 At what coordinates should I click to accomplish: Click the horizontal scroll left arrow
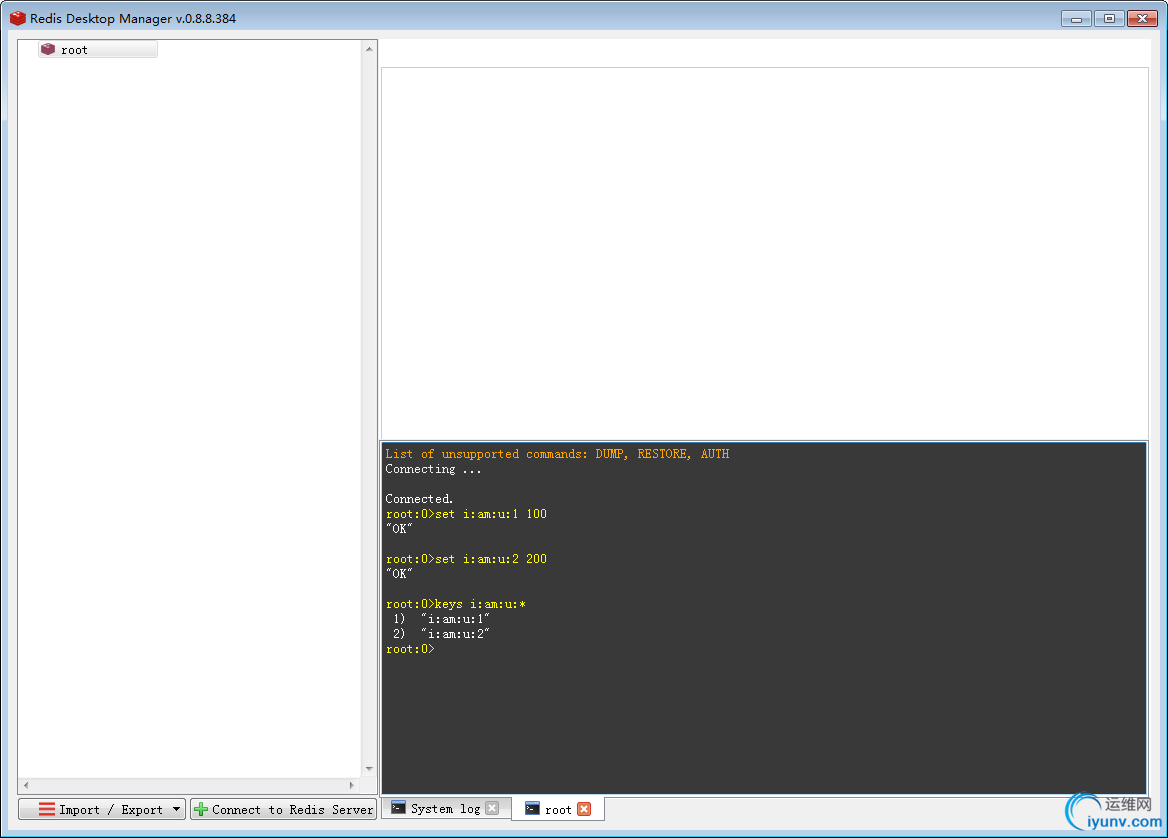[26, 785]
